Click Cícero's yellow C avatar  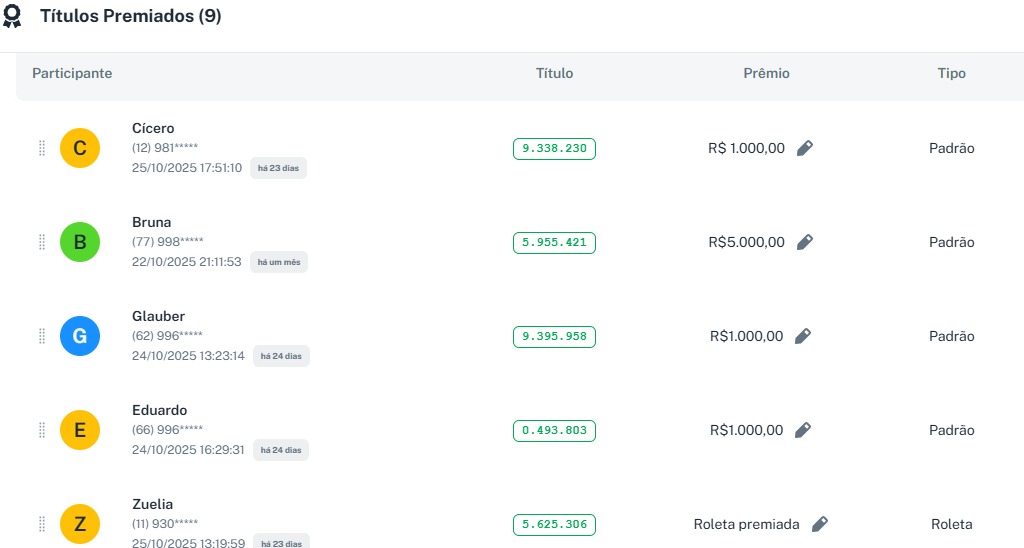[x=80, y=148]
